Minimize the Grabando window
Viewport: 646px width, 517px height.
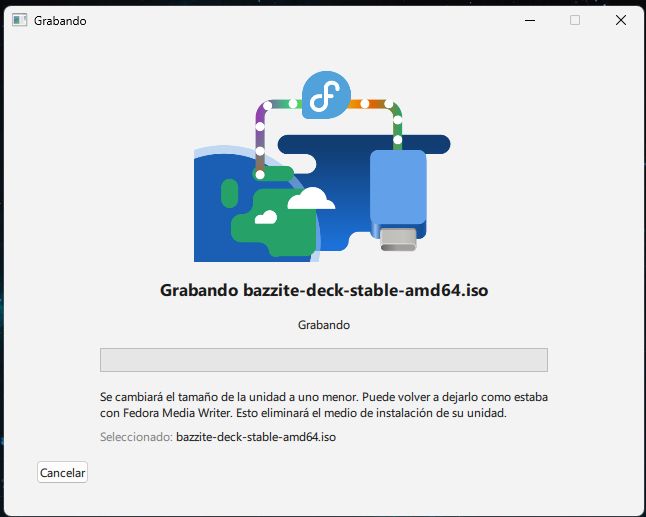[x=530, y=20]
